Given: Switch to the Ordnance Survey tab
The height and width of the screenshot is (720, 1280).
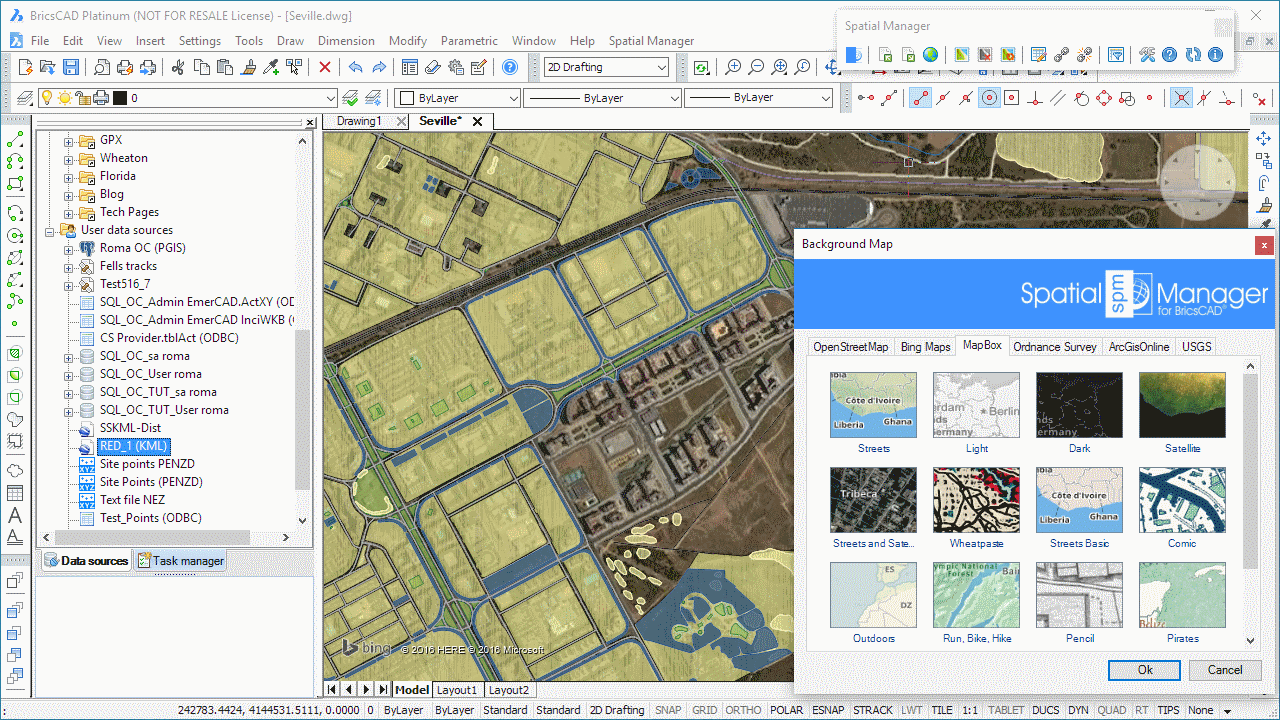Looking at the screenshot, I should pyautogui.click(x=1055, y=347).
